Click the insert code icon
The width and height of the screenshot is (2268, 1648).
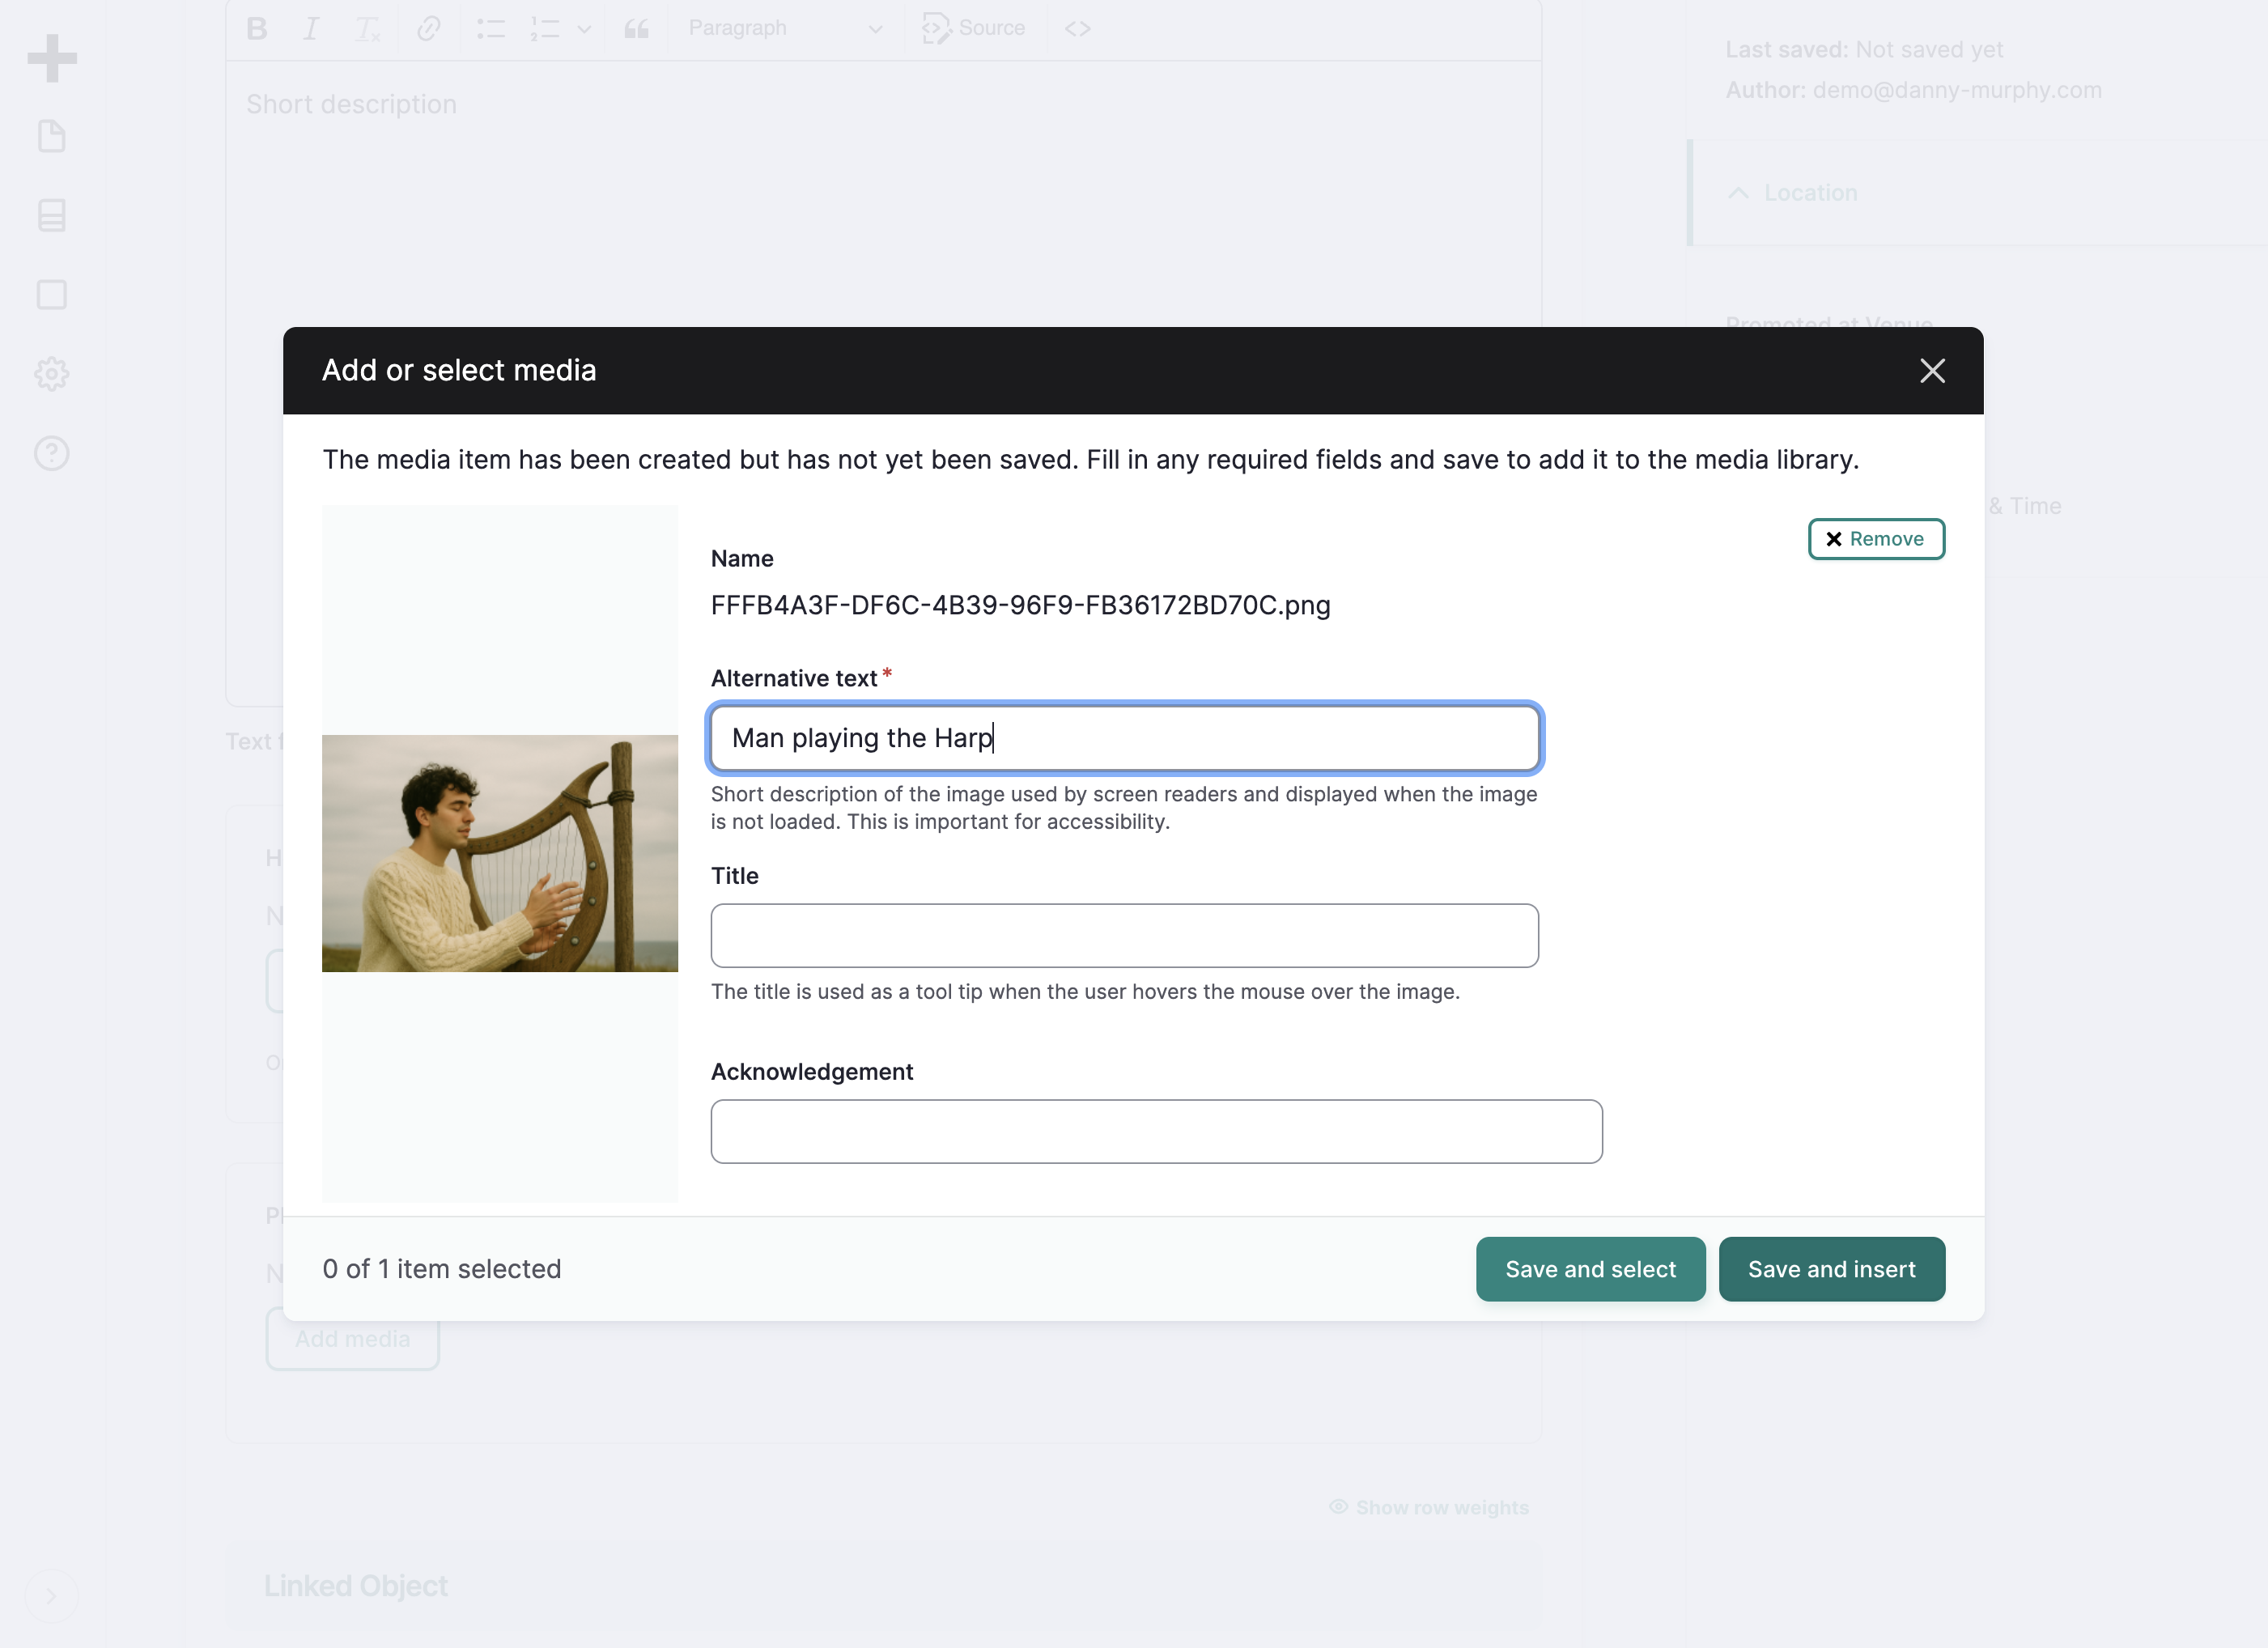(x=1077, y=29)
